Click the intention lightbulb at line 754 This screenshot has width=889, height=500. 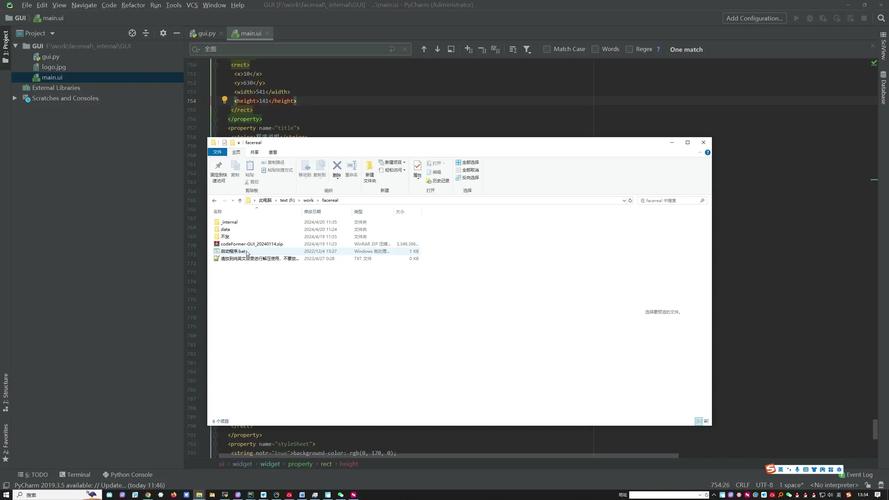225,100
